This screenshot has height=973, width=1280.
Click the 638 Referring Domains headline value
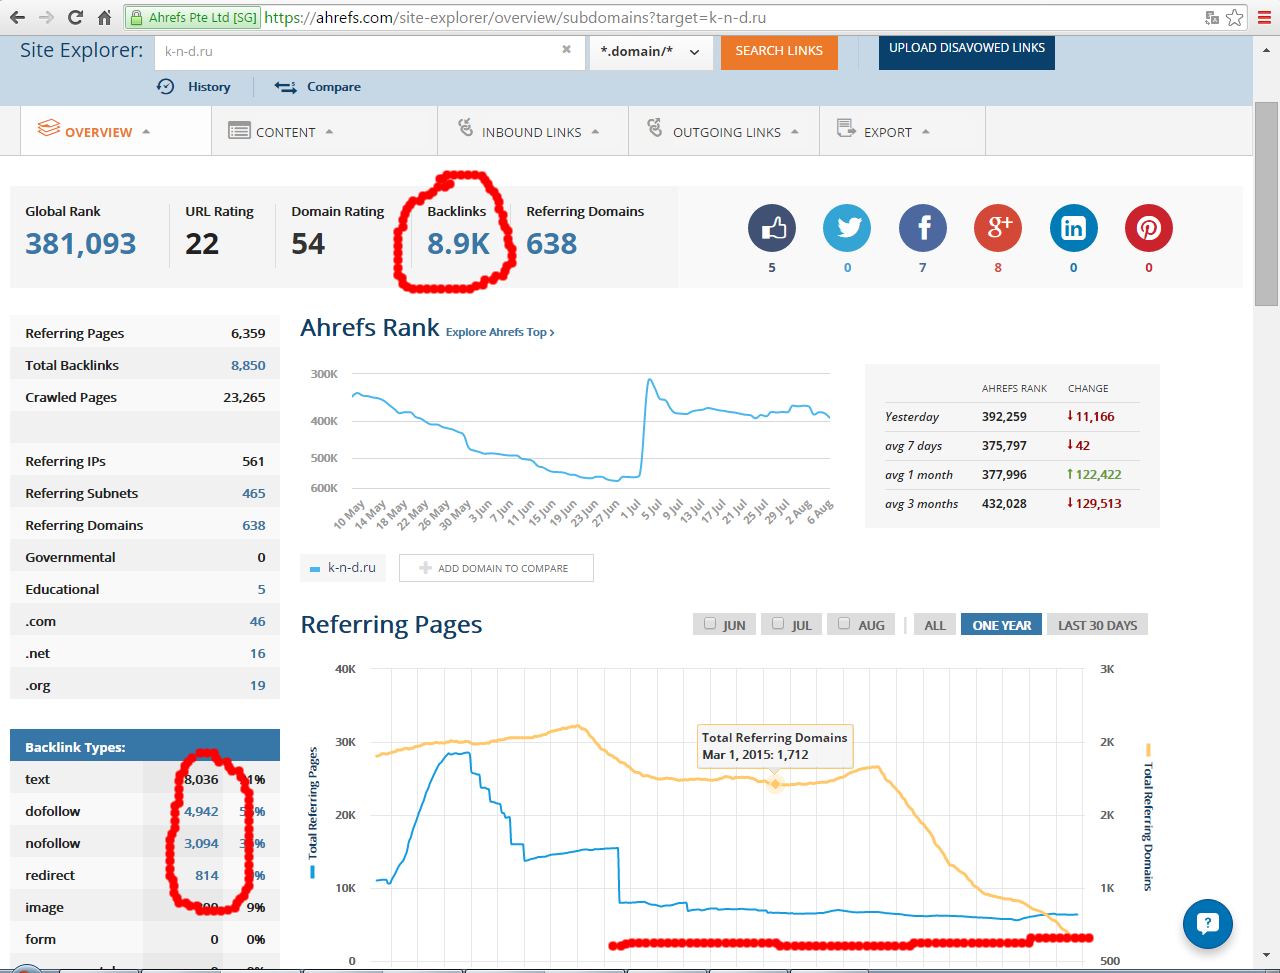(552, 243)
